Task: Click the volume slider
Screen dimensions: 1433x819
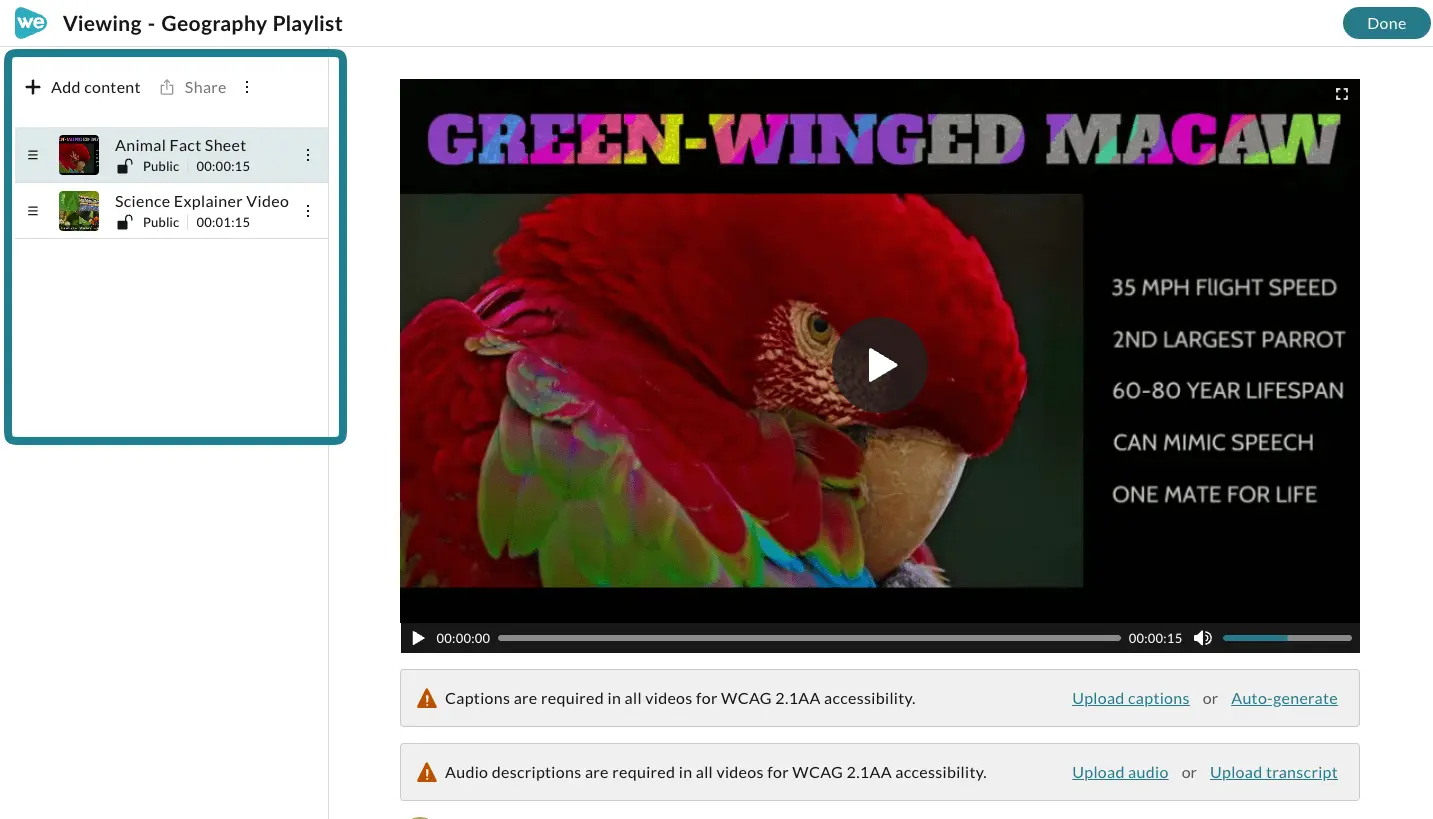Action: point(1287,638)
